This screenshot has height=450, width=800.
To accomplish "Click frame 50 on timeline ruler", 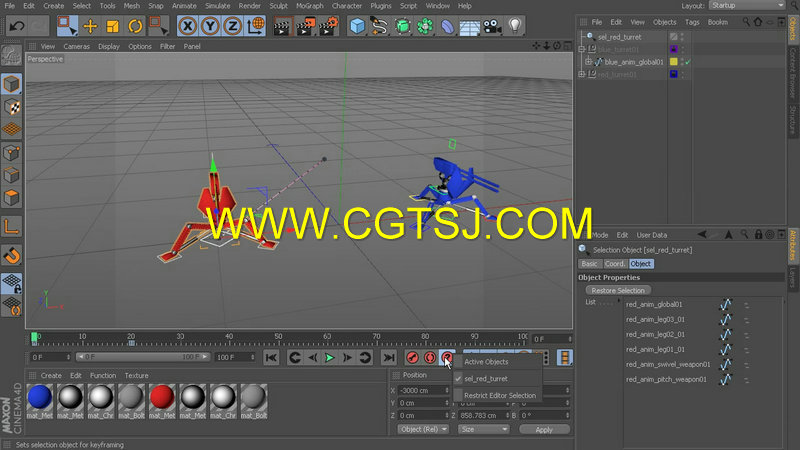I will click(278, 338).
